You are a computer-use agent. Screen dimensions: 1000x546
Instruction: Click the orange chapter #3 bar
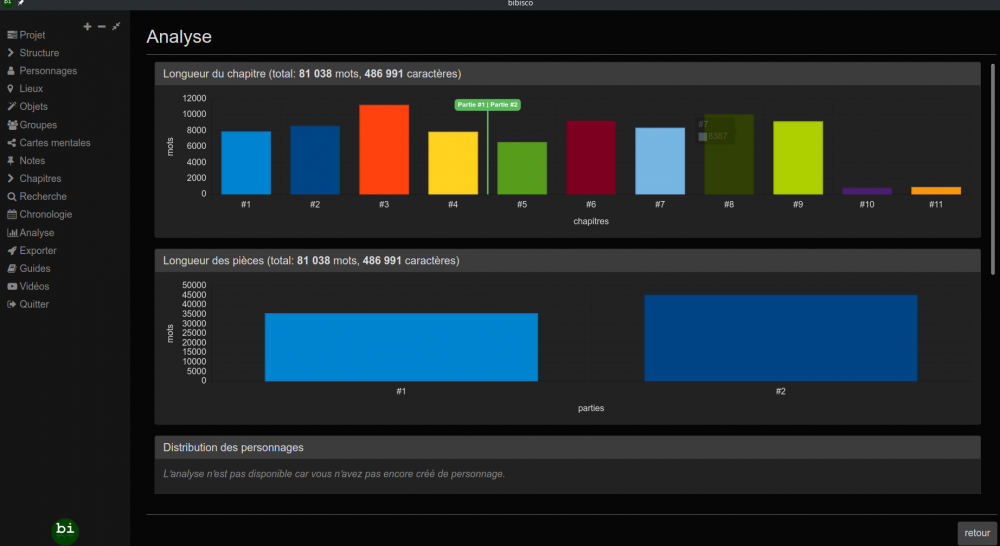point(384,149)
